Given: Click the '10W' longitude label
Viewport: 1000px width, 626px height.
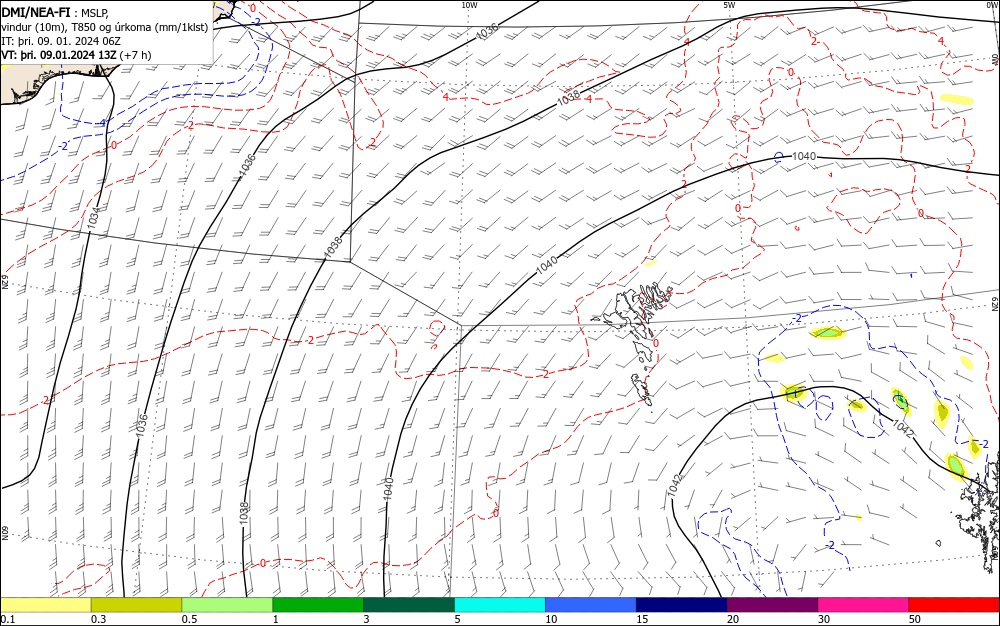Looking at the screenshot, I should (x=469, y=5).
